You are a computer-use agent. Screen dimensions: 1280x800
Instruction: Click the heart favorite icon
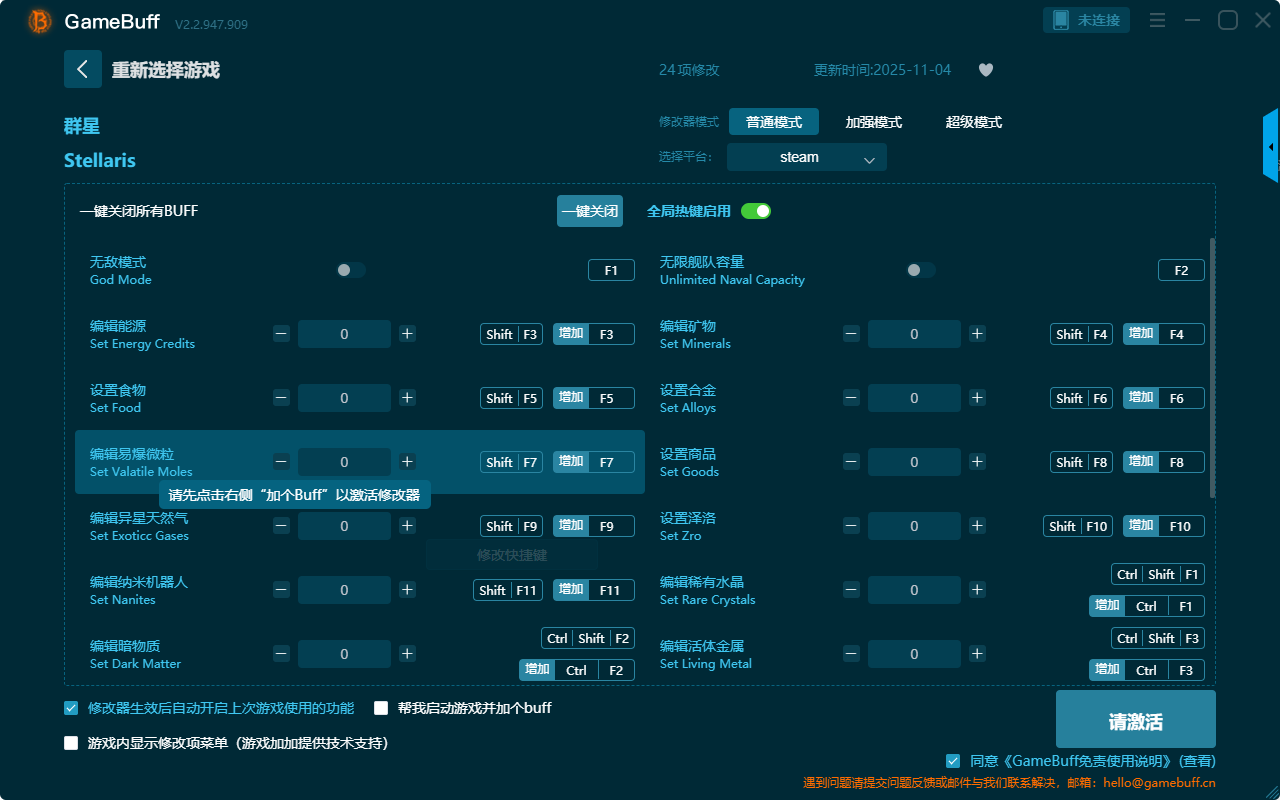point(985,70)
